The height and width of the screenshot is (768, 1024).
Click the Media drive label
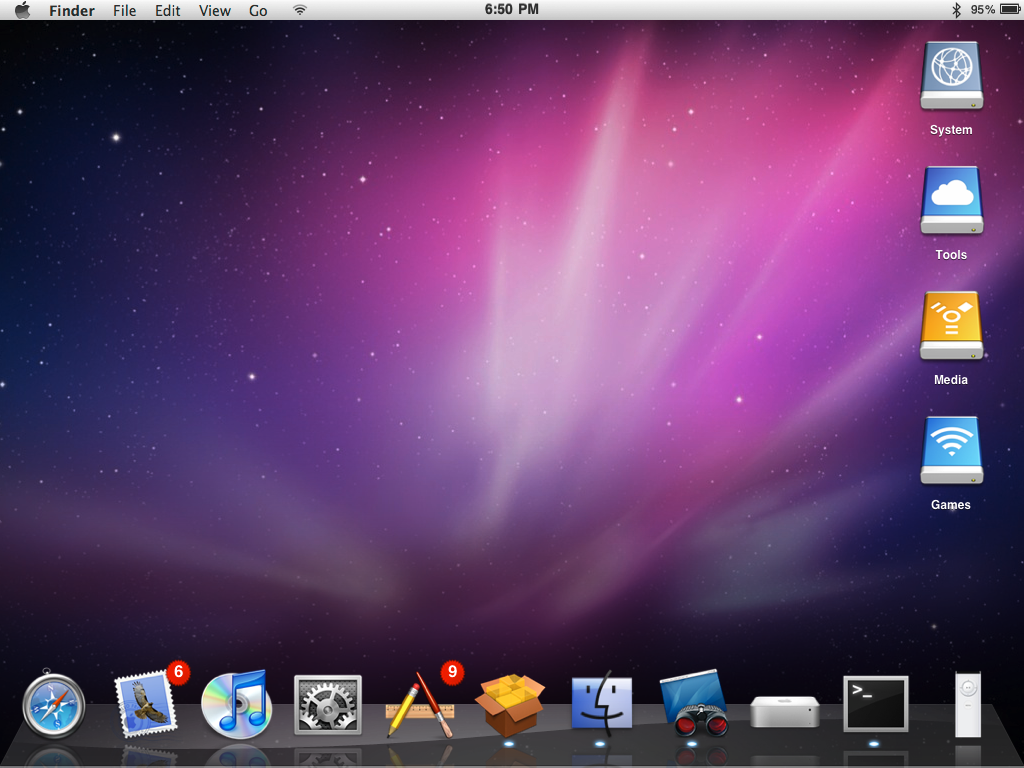[x=951, y=379]
